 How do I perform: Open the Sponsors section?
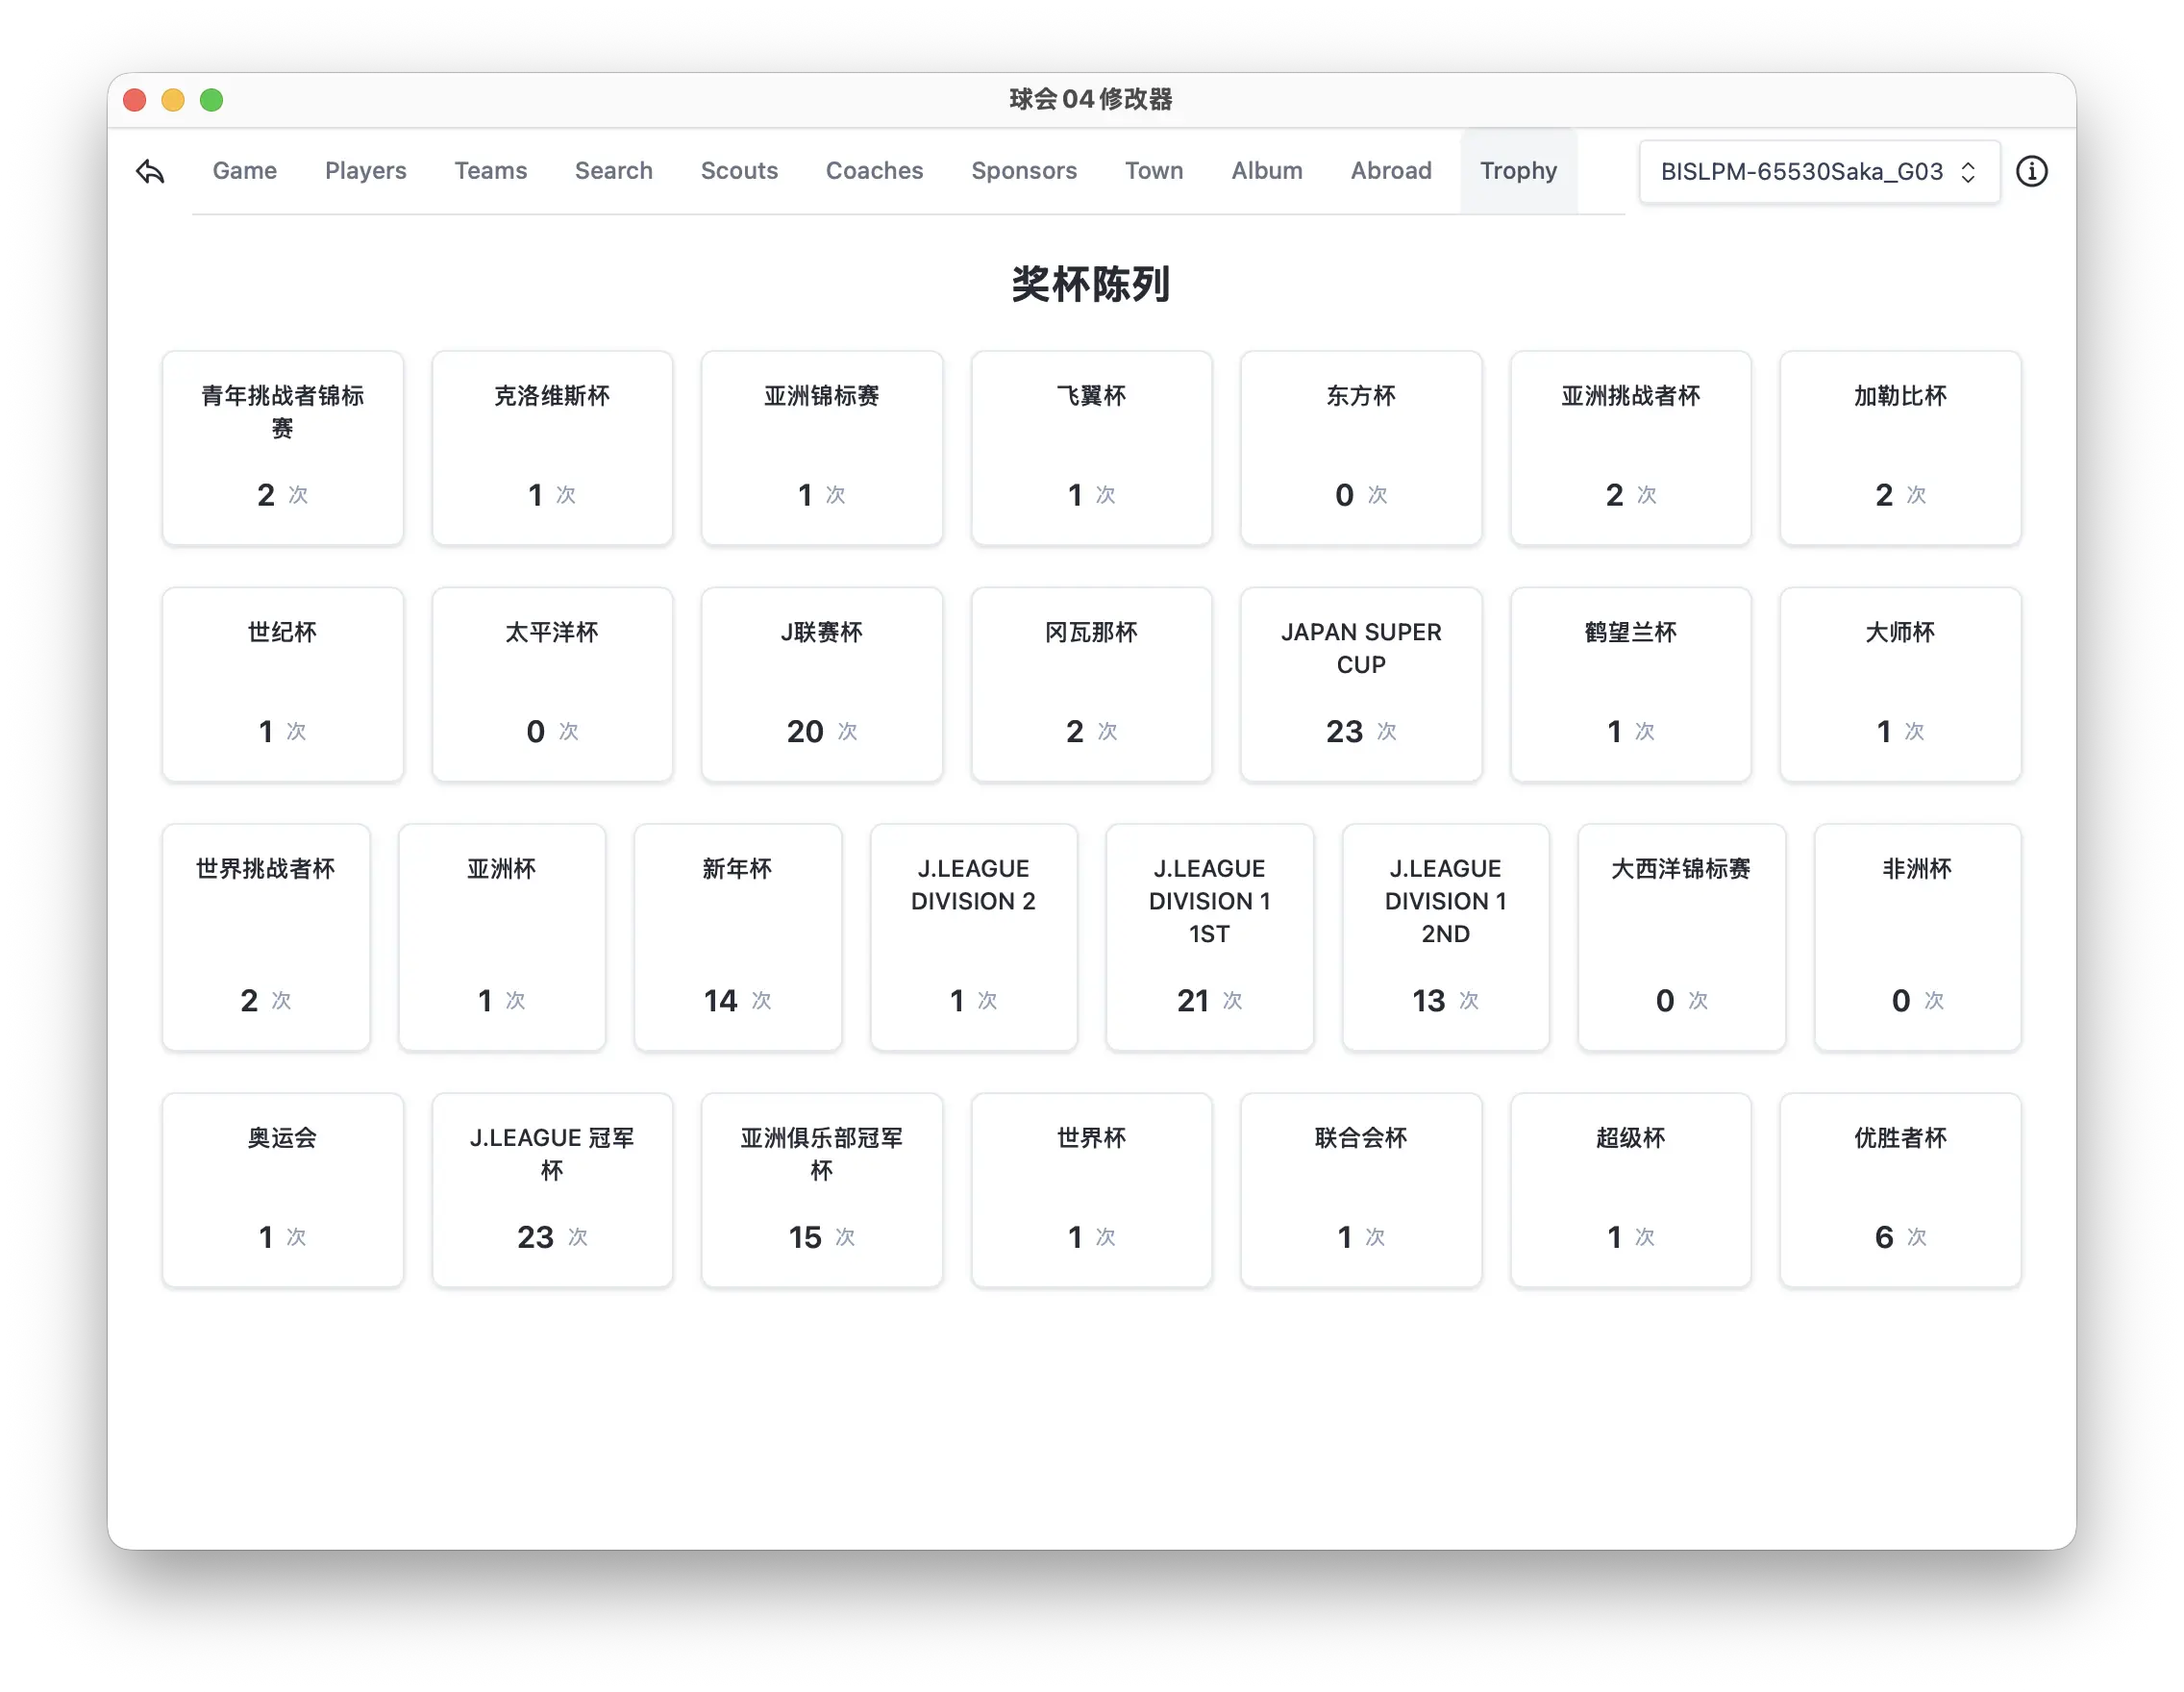1024,171
